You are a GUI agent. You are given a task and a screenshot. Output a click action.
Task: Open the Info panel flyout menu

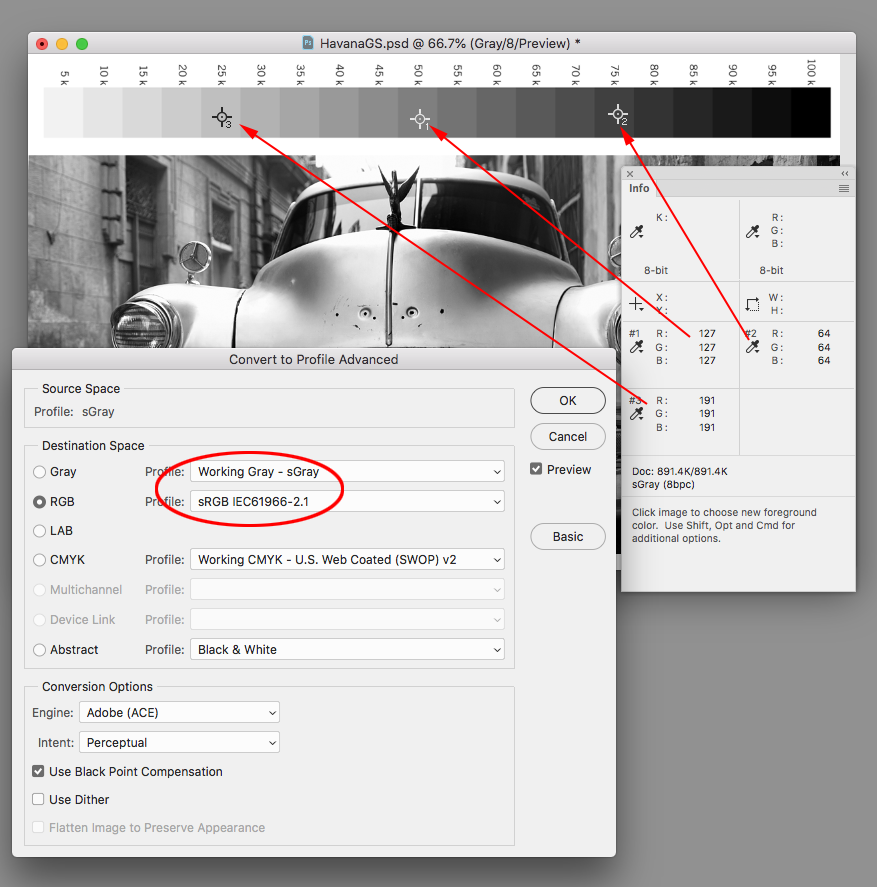click(x=844, y=188)
